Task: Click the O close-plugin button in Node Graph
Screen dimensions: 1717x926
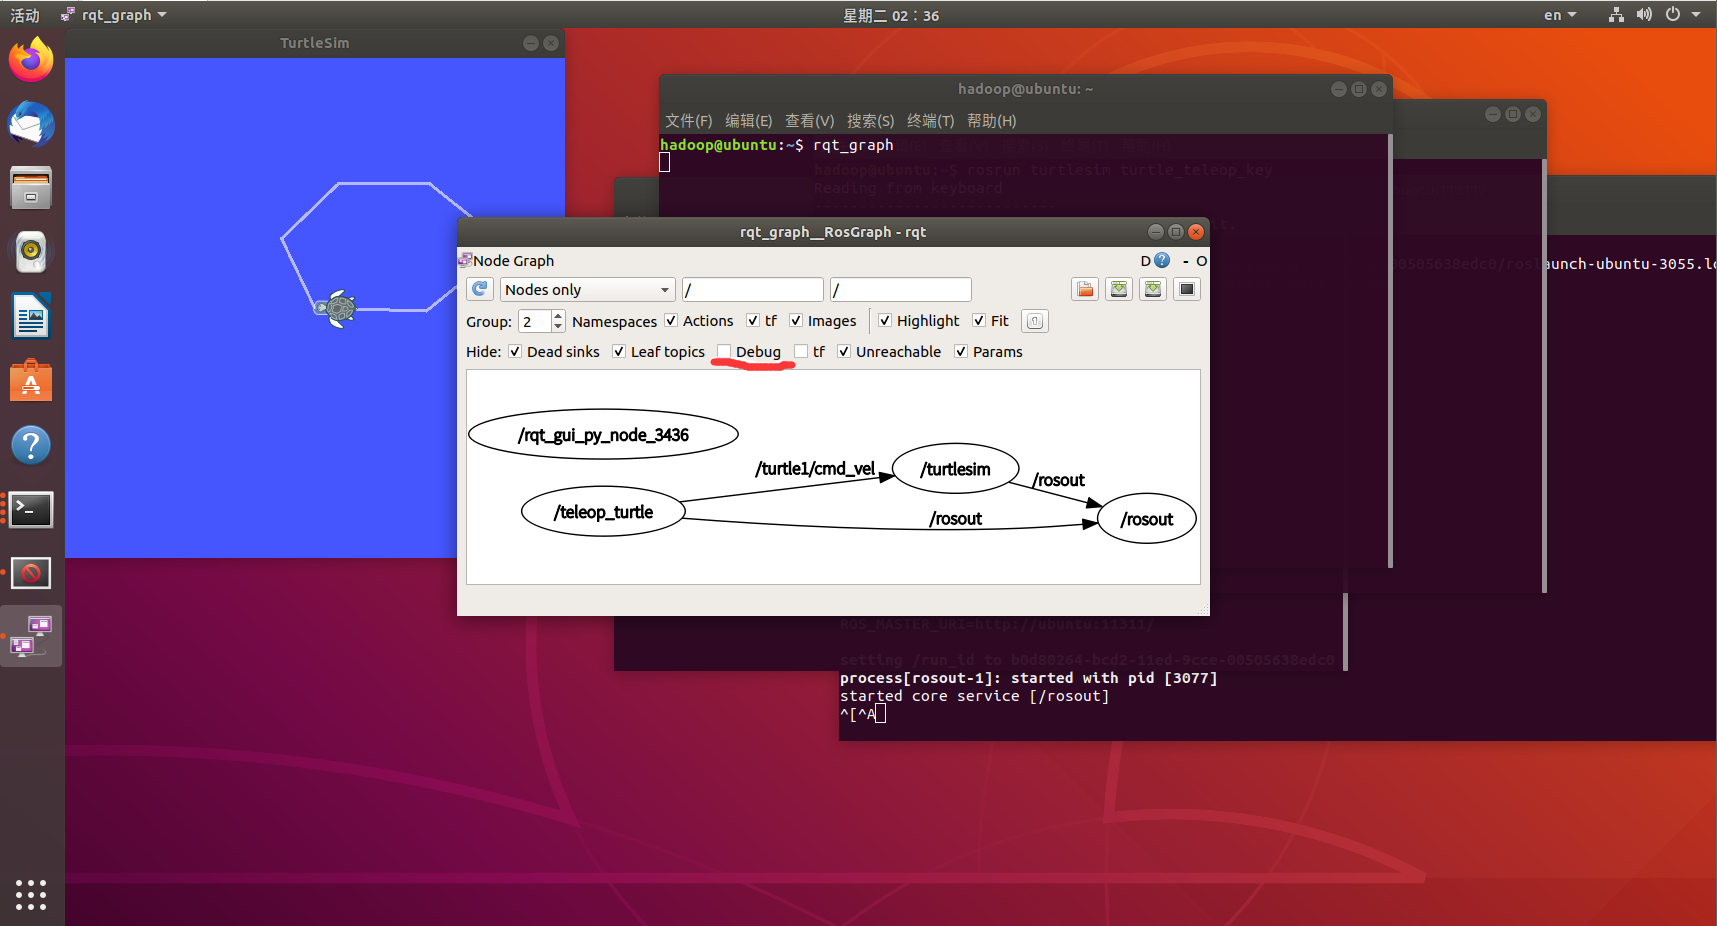Action: [1202, 261]
